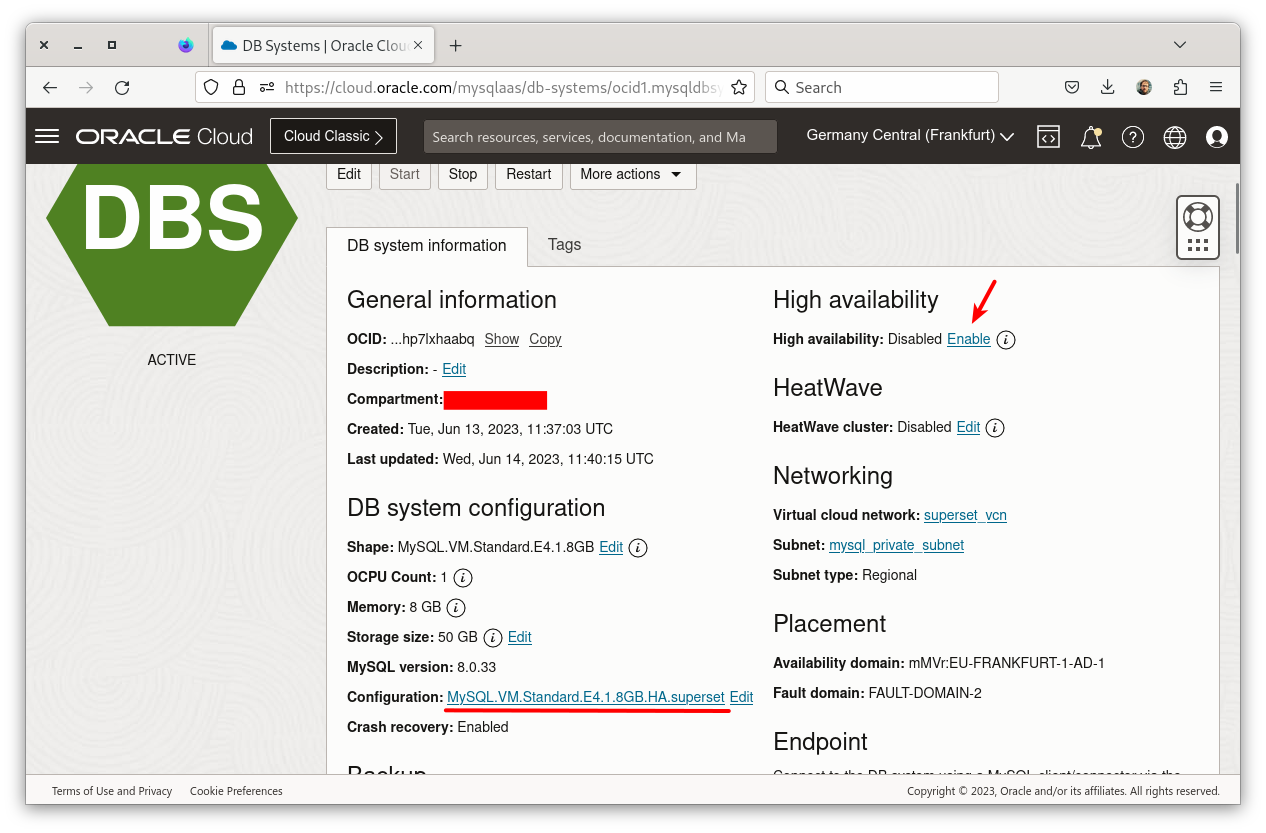Image resolution: width=1266 pixels, height=833 pixels.
Task: Focus the Oracle Cloud resource search field
Action: (x=600, y=137)
